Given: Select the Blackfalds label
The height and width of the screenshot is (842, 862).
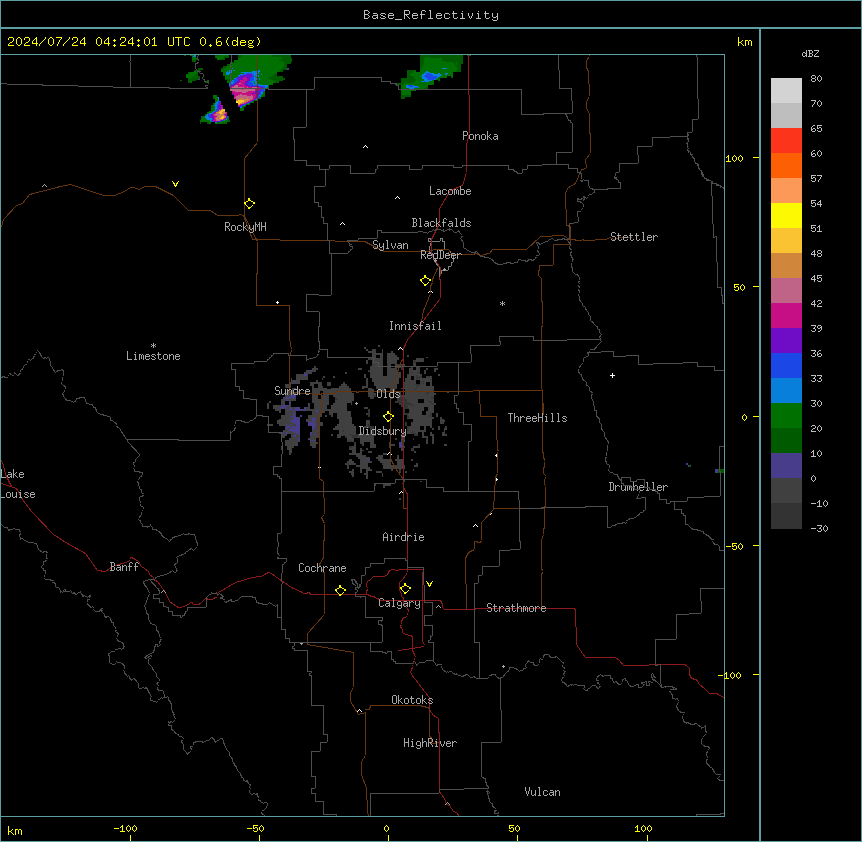Looking at the screenshot, I should (441, 223).
